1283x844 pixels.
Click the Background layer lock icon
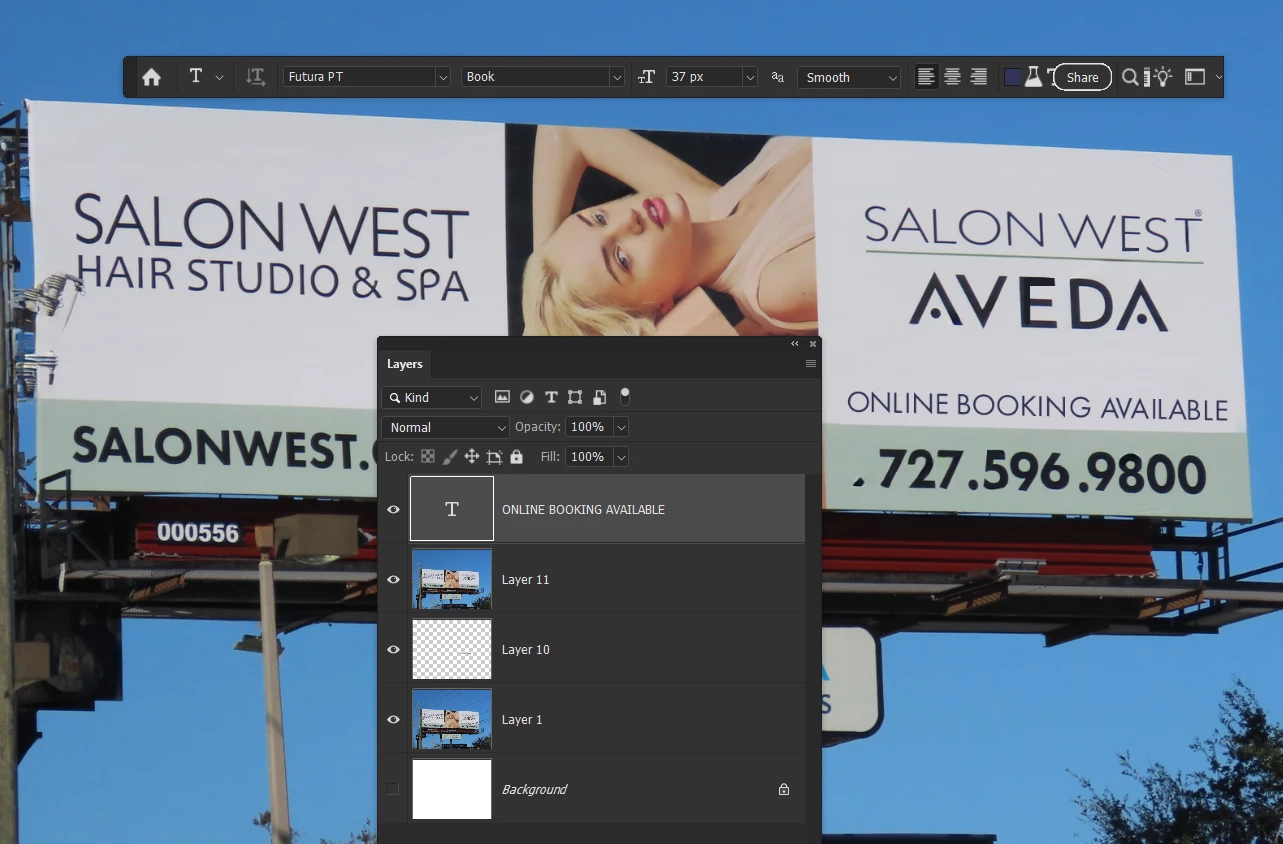(x=784, y=789)
